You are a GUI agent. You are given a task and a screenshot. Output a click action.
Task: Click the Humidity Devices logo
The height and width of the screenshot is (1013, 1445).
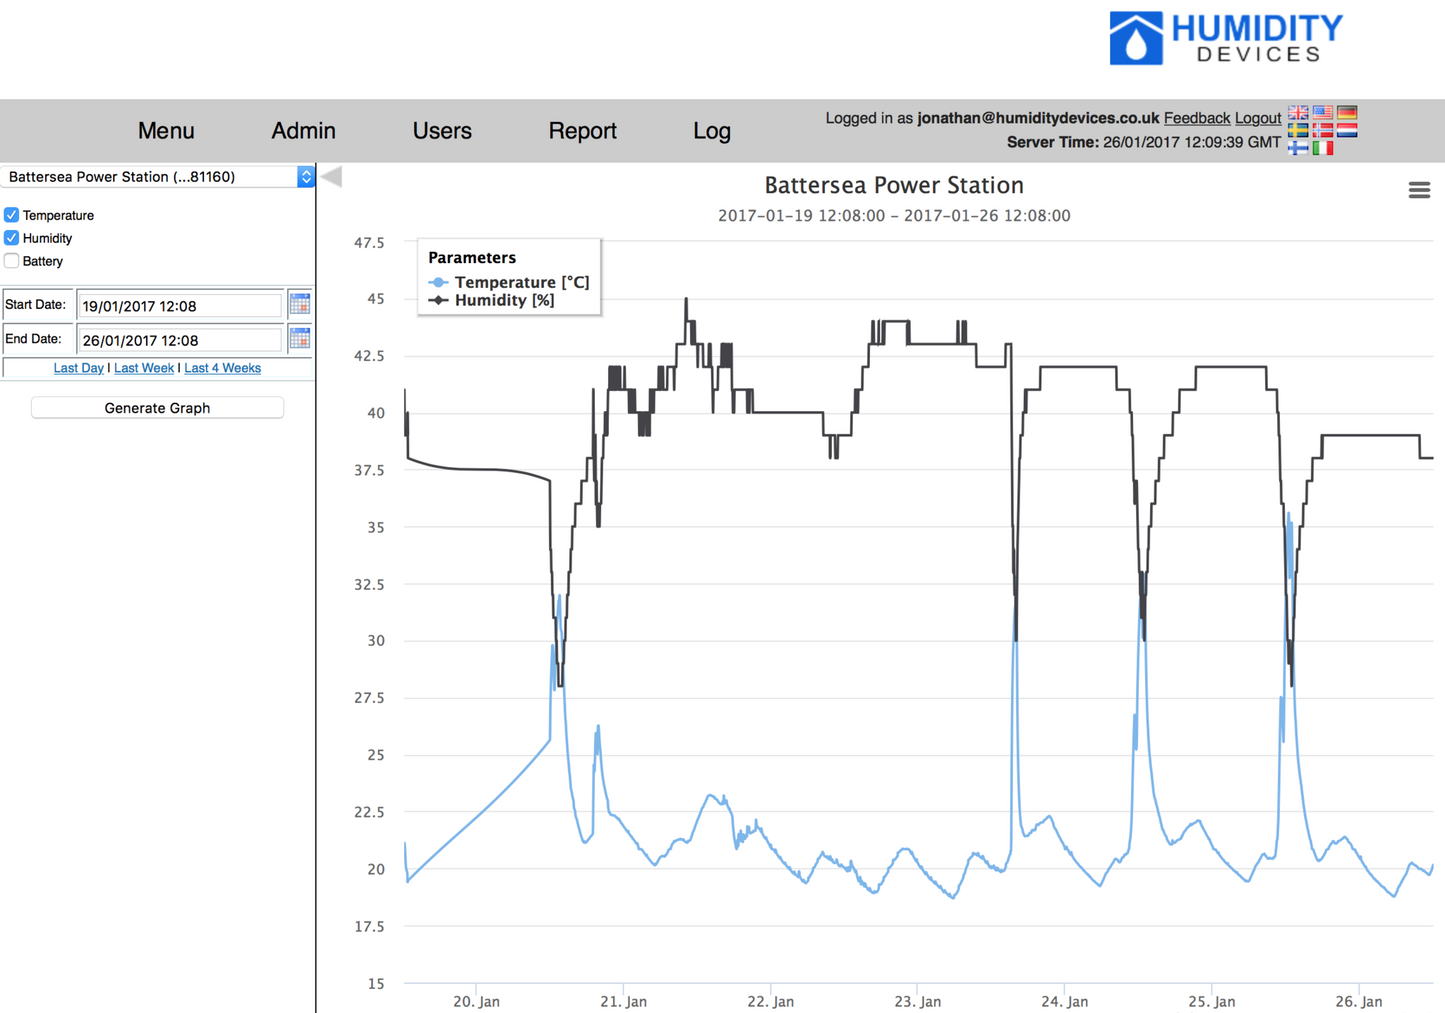pos(1226,39)
